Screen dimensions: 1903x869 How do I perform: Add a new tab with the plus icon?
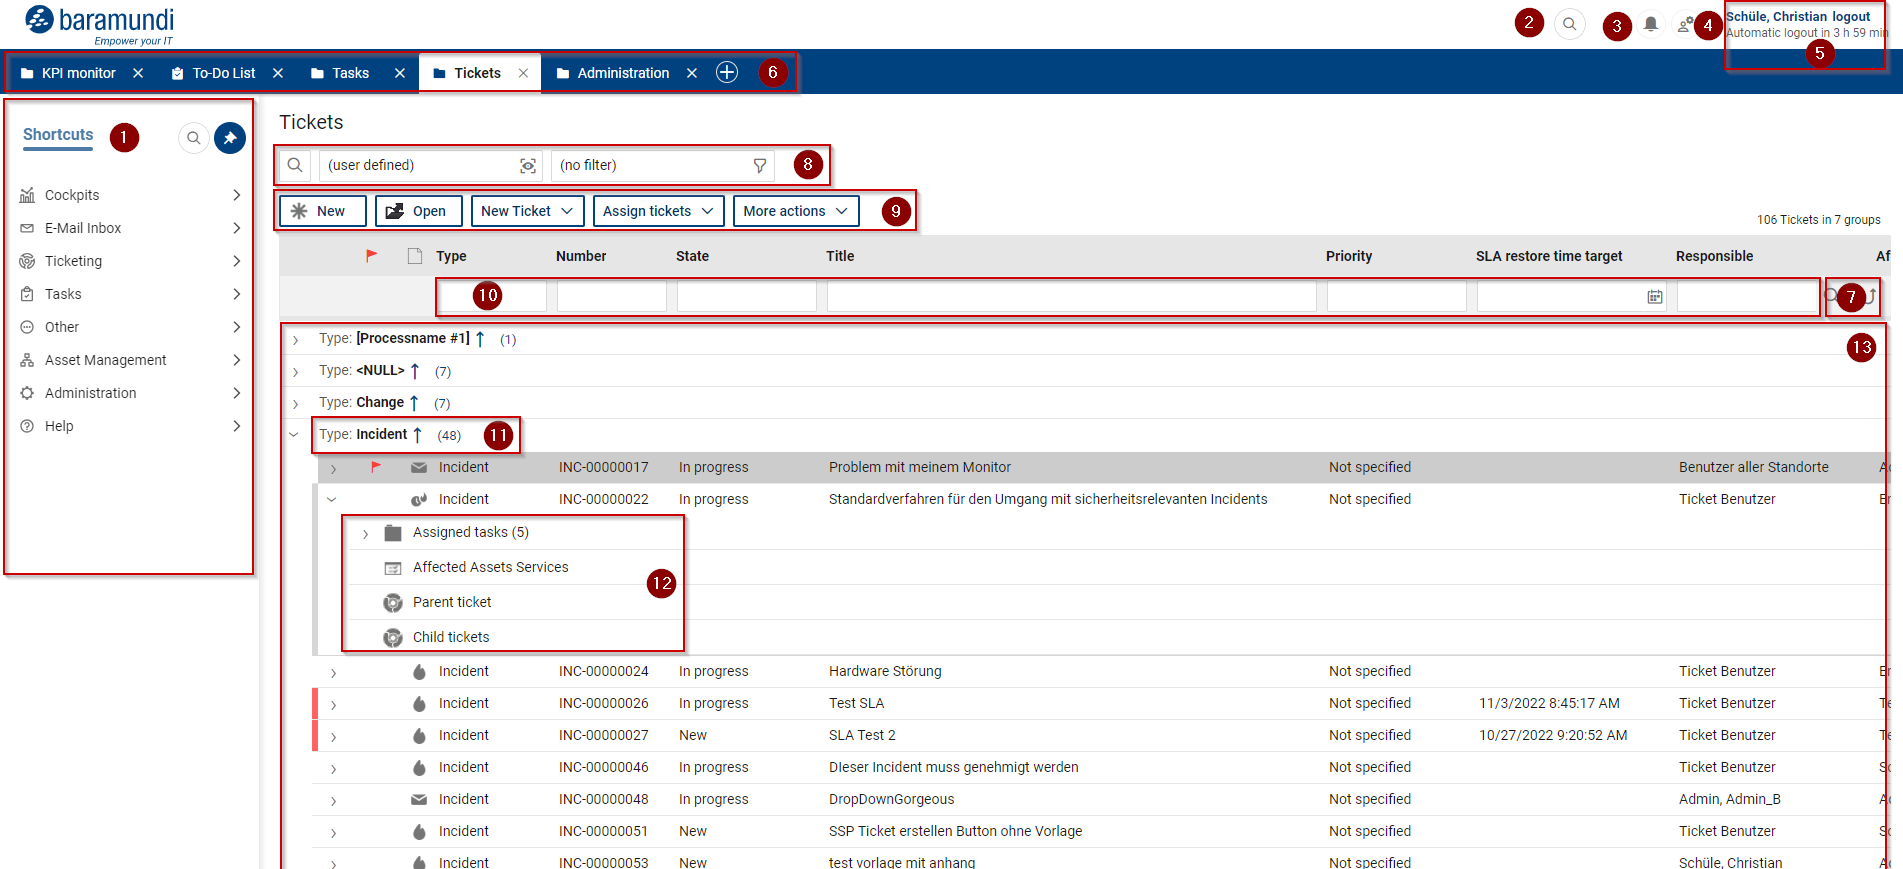click(x=727, y=72)
